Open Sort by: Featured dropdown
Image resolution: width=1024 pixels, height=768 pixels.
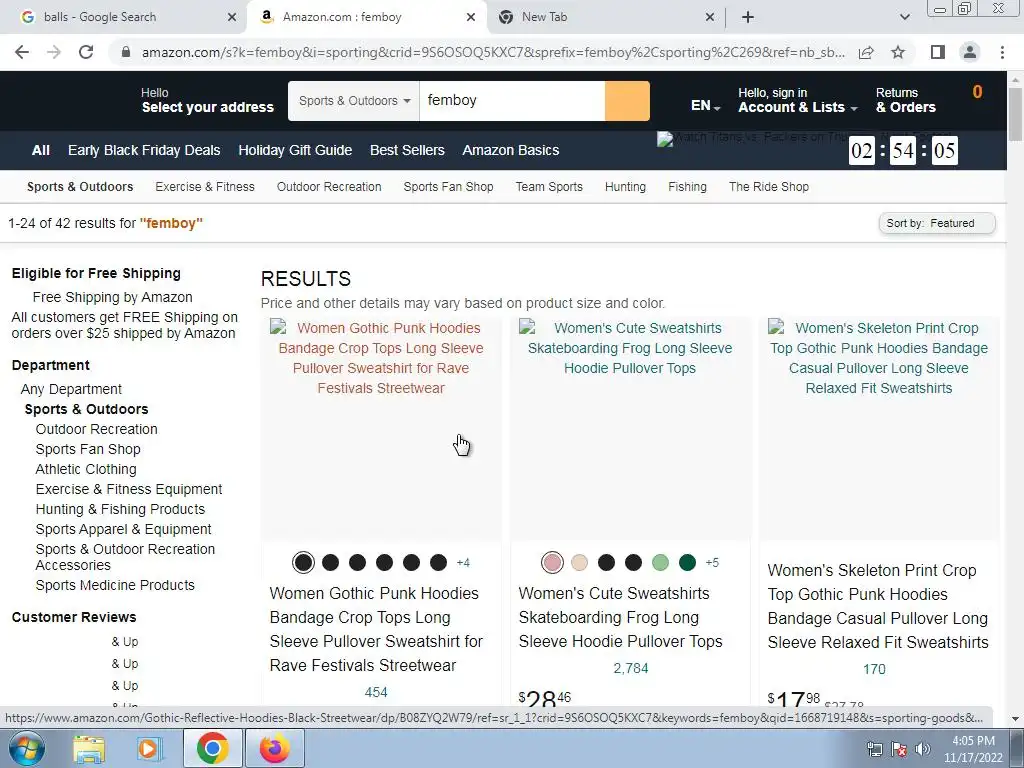pyautogui.click(x=937, y=223)
